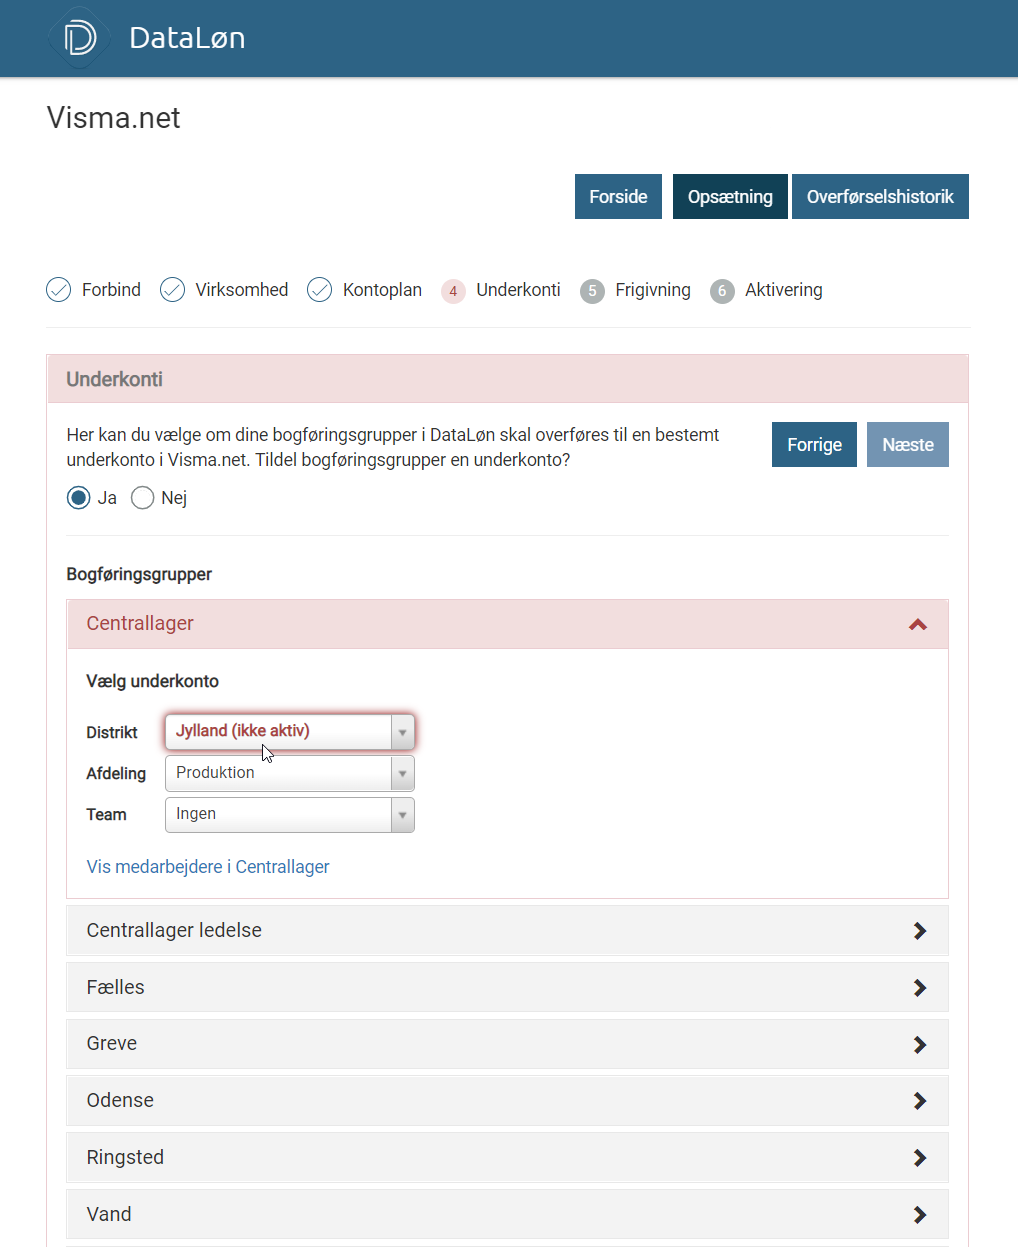The width and height of the screenshot is (1018, 1247).
Task: Open the Overførselshistorik tab
Action: (880, 197)
